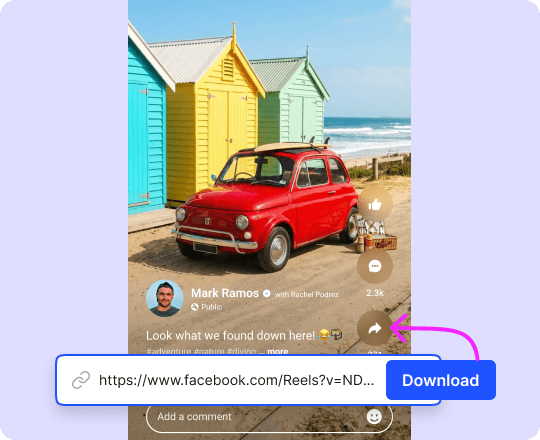Click the Facebook Reels URL field

pos(248,380)
